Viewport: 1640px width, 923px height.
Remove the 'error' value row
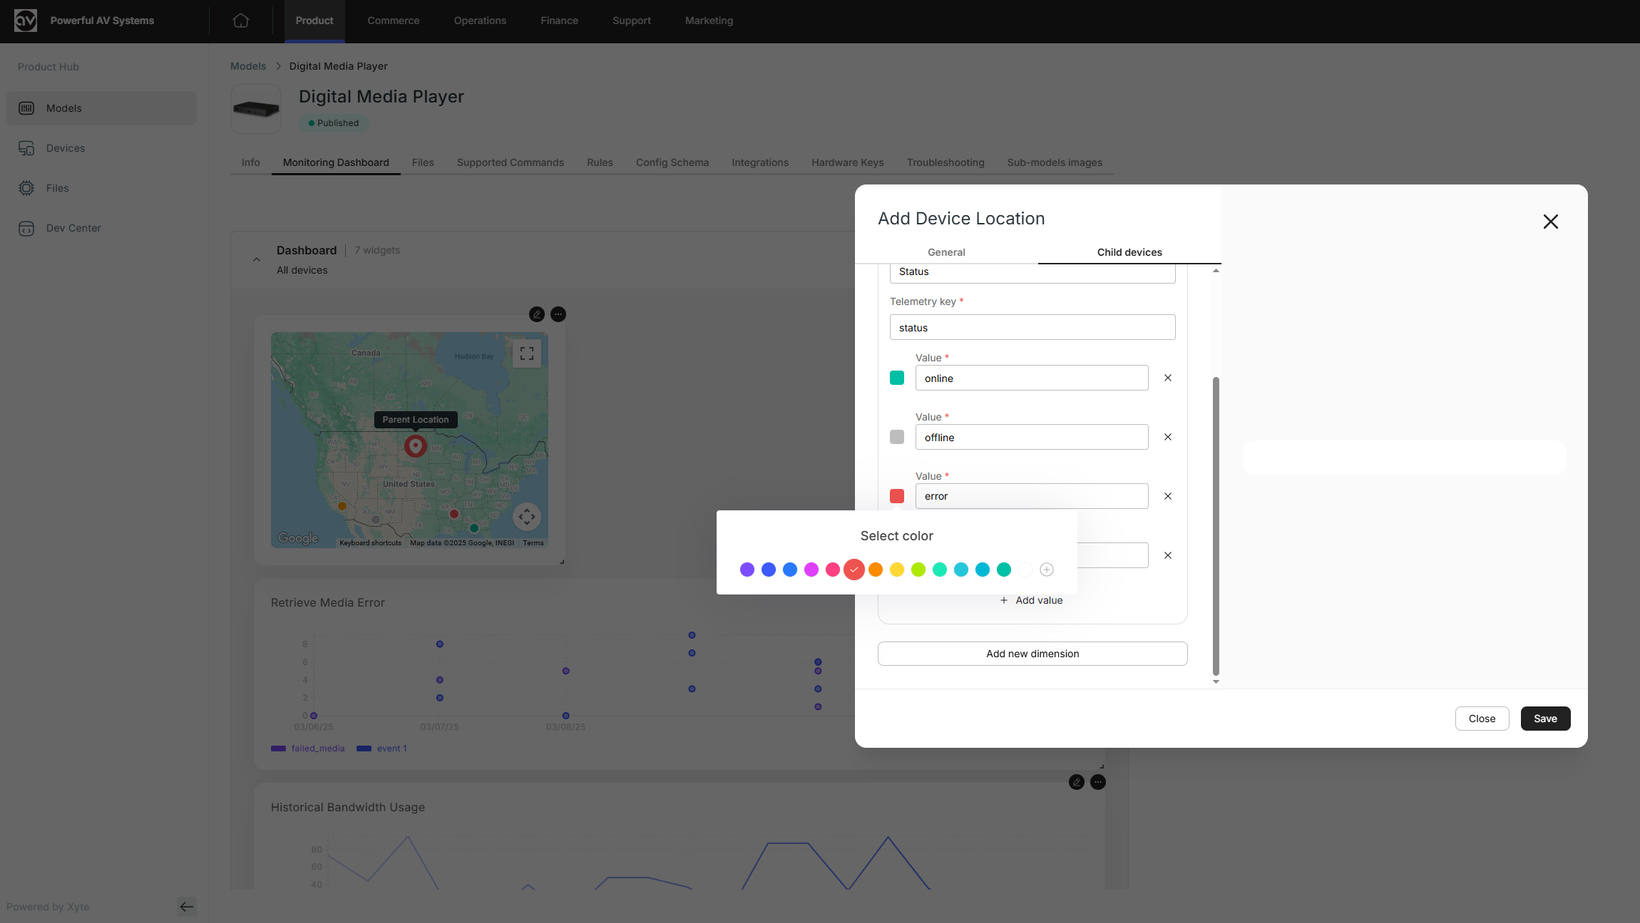pos(1168,496)
